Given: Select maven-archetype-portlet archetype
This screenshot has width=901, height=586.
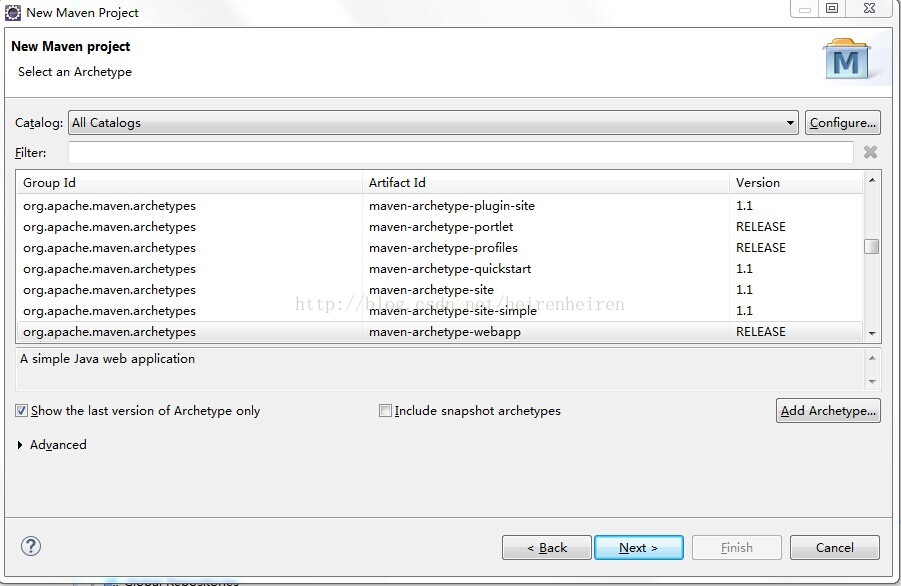Looking at the screenshot, I should point(440,227).
